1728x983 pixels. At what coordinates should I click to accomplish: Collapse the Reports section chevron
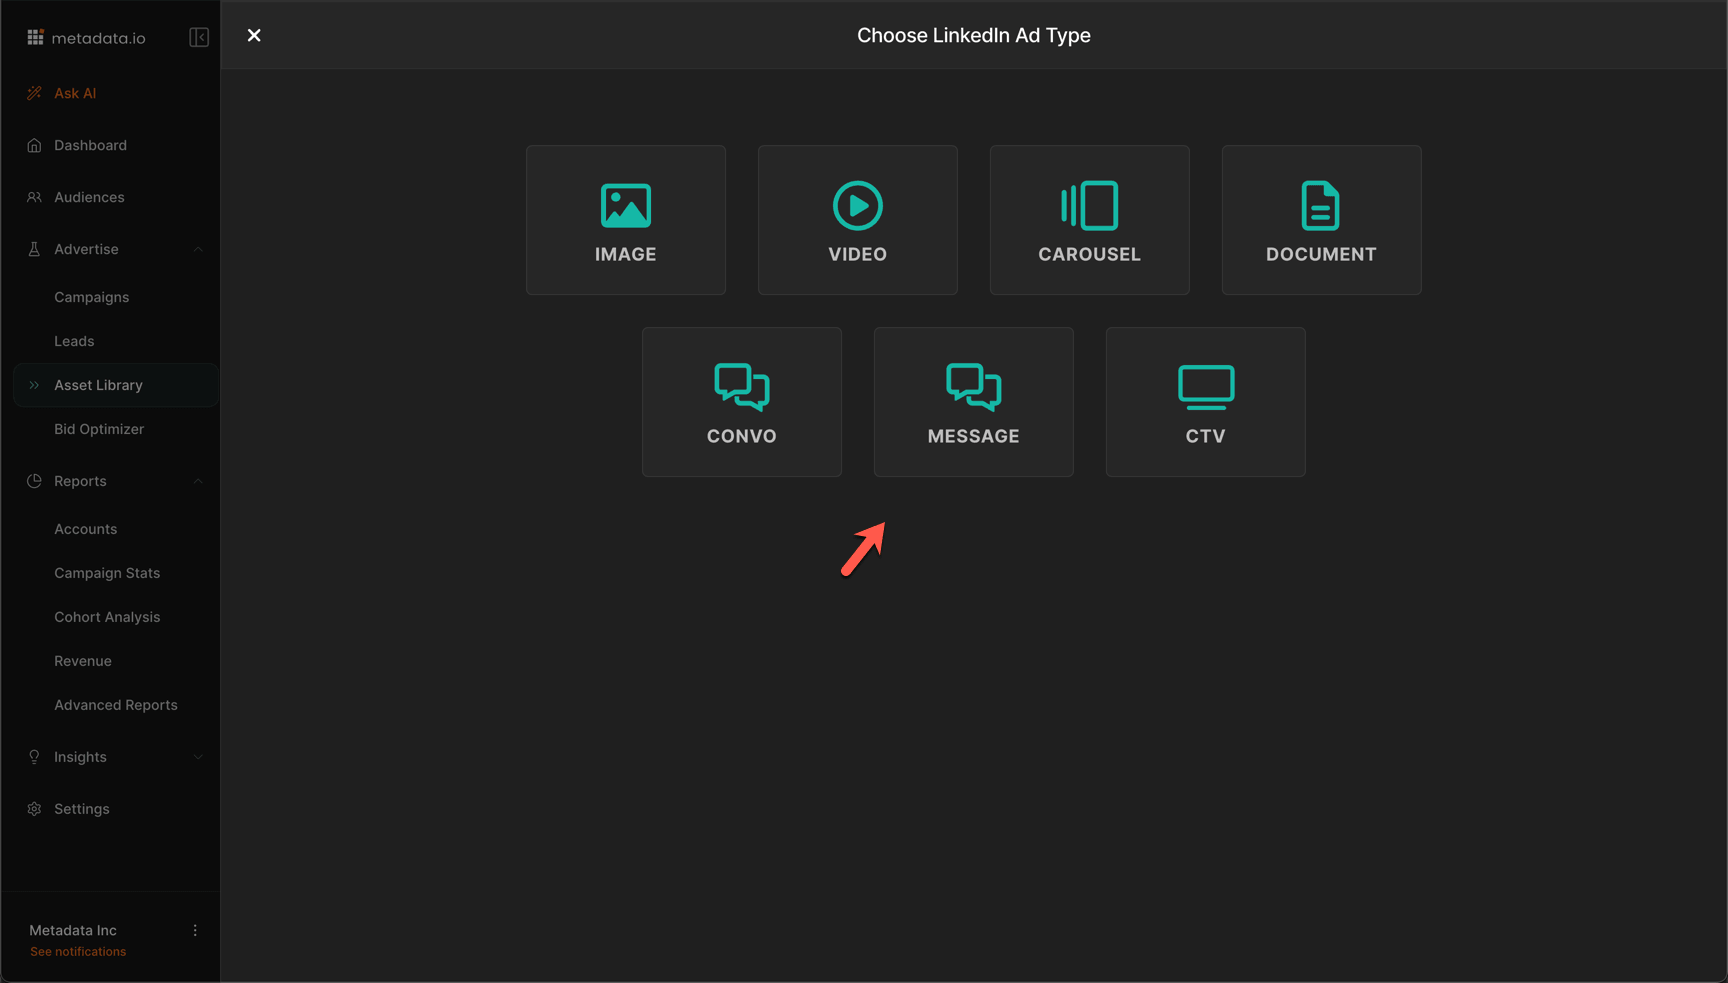pyautogui.click(x=198, y=481)
